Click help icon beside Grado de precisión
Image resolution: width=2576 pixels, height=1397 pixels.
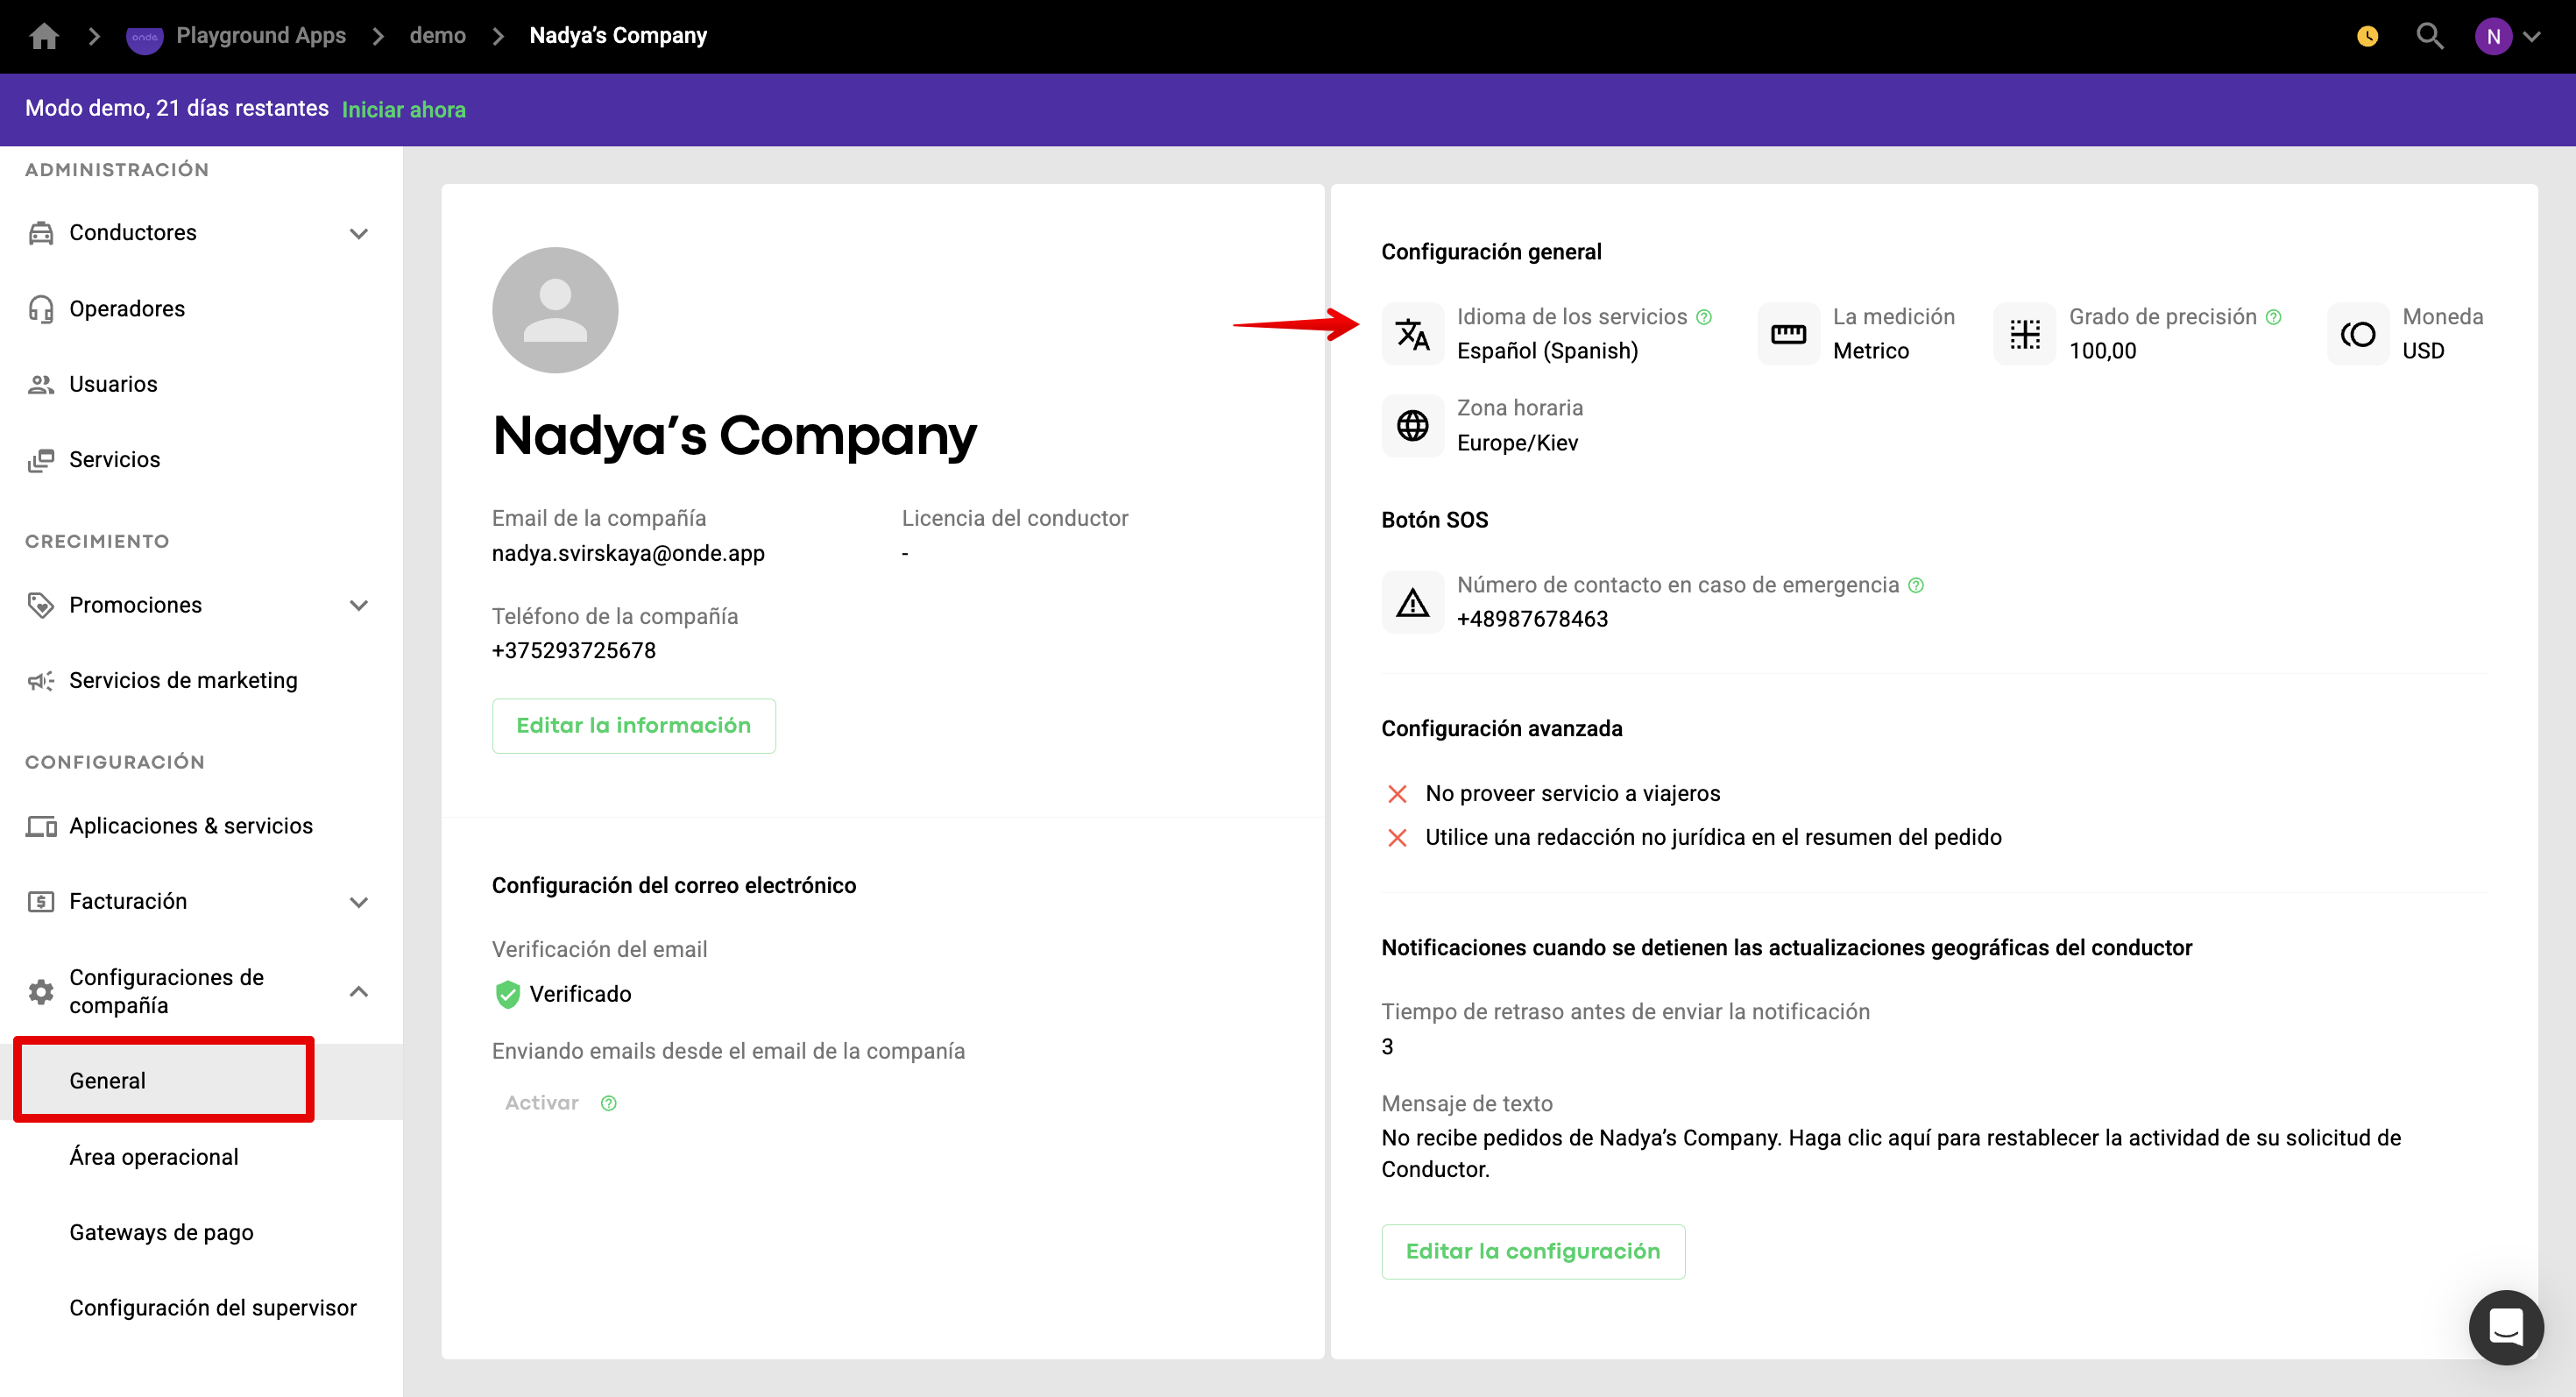point(2273,317)
